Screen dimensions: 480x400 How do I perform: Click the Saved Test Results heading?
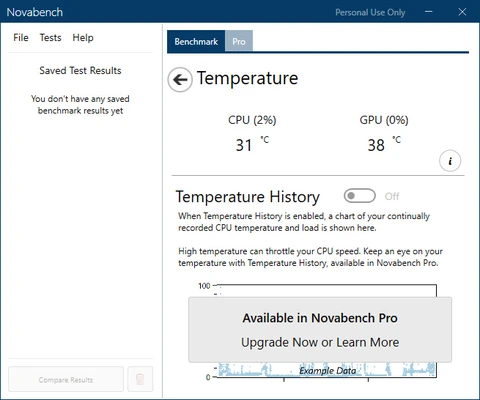(x=80, y=70)
